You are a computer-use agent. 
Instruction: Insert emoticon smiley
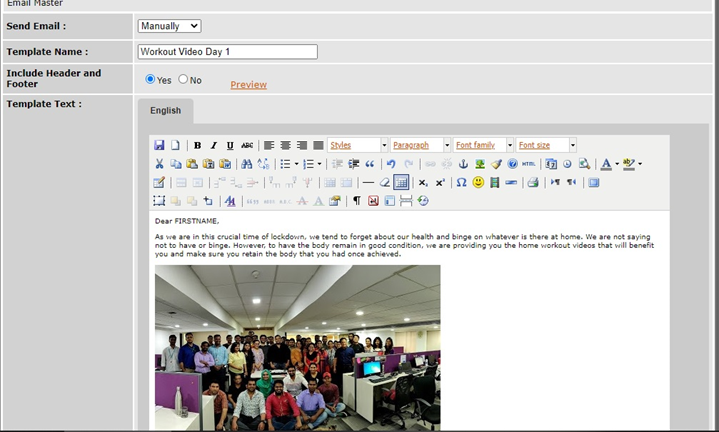[x=478, y=183]
